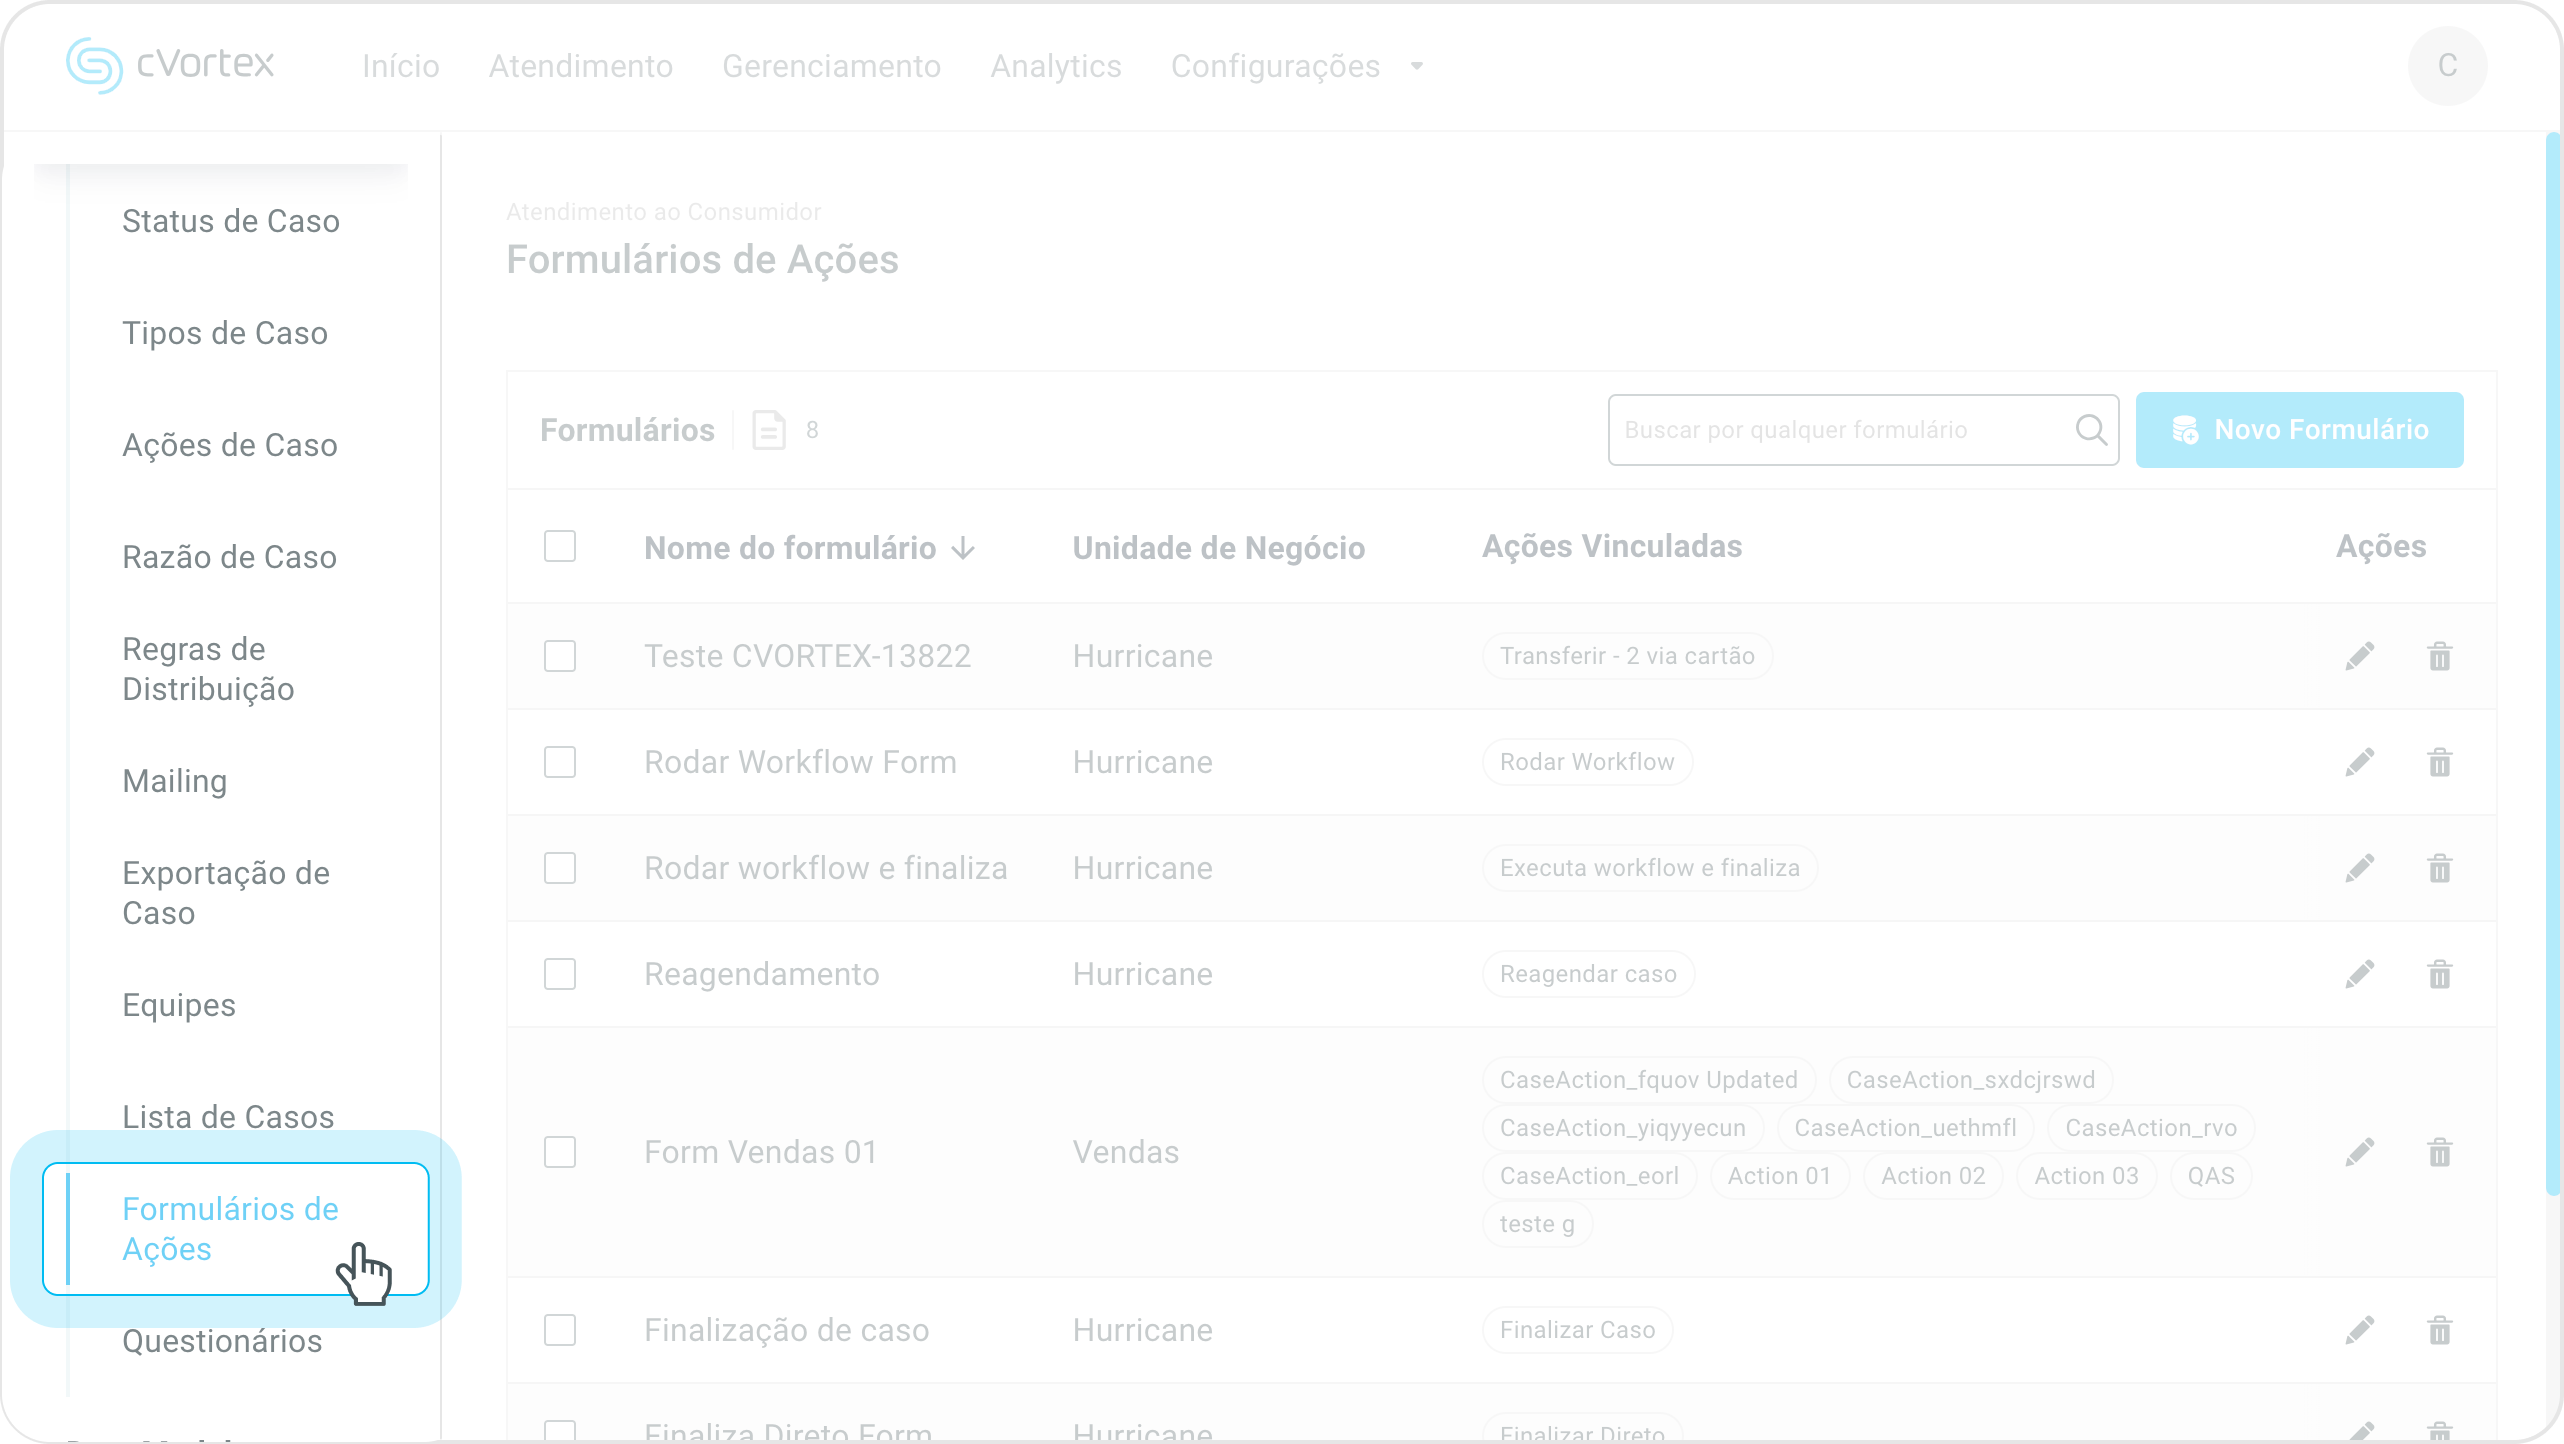Go to the Analytics menu
Viewport: 2564px width, 1444px height.
coord(1055,67)
